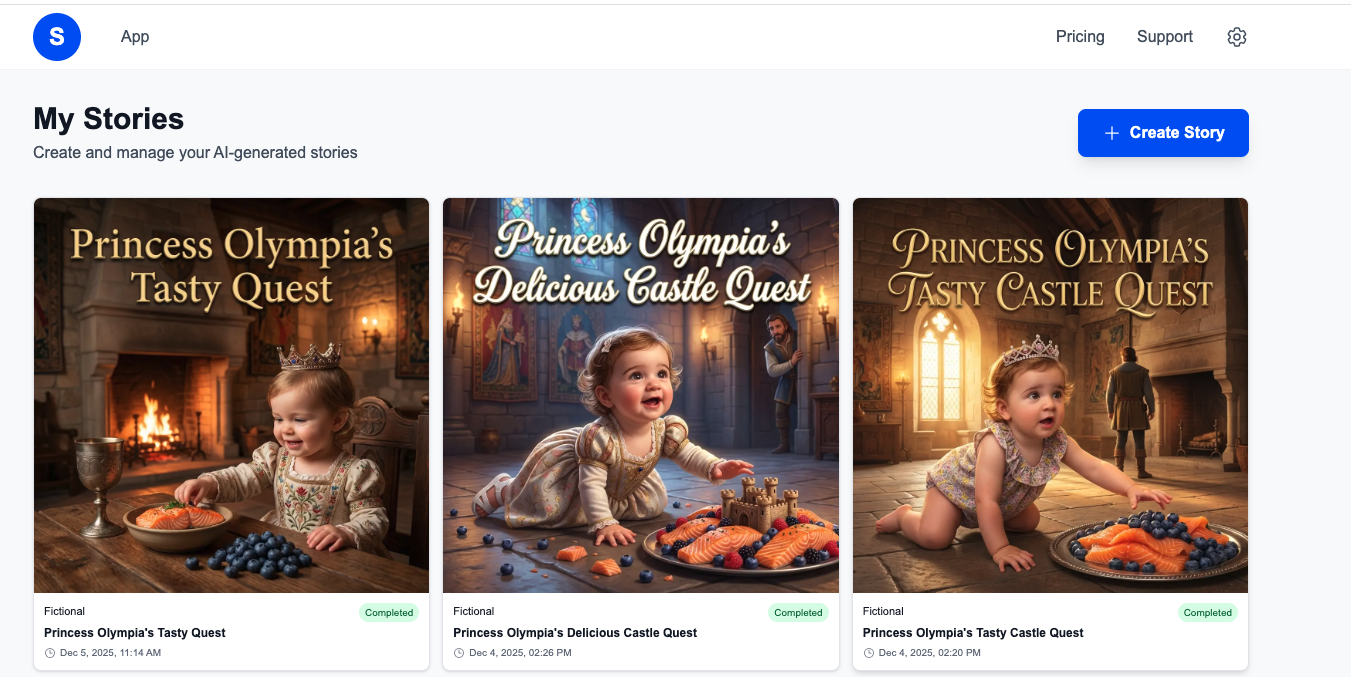
Task: Open the Pricing page
Action: (1080, 36)
